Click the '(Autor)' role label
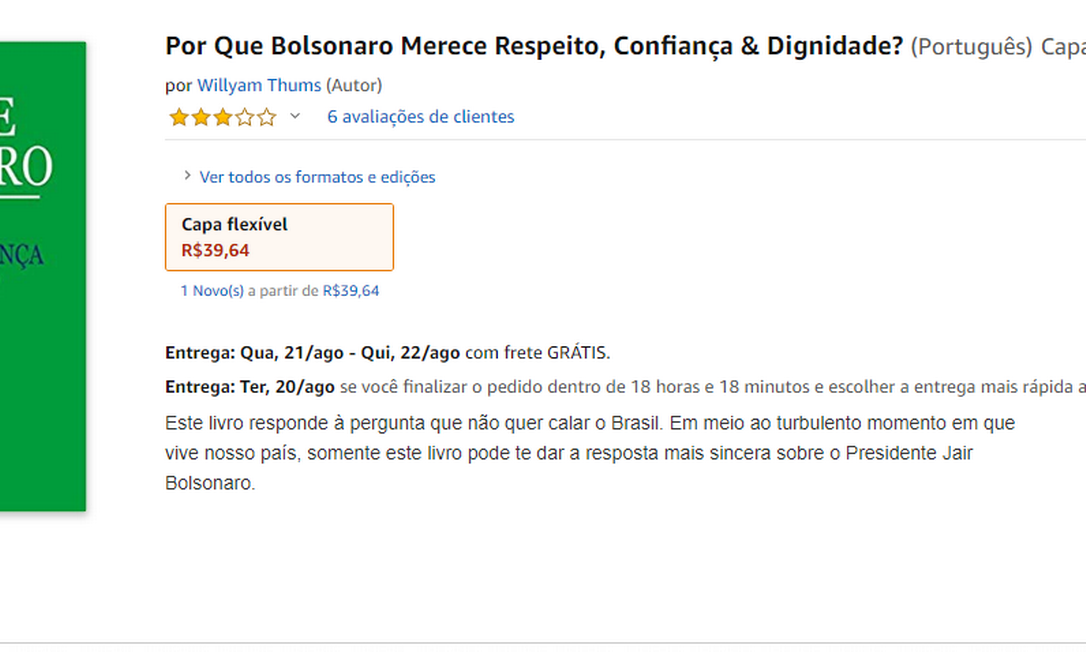The height and width of the screenshot is (652, 1086). coord(354,85)
